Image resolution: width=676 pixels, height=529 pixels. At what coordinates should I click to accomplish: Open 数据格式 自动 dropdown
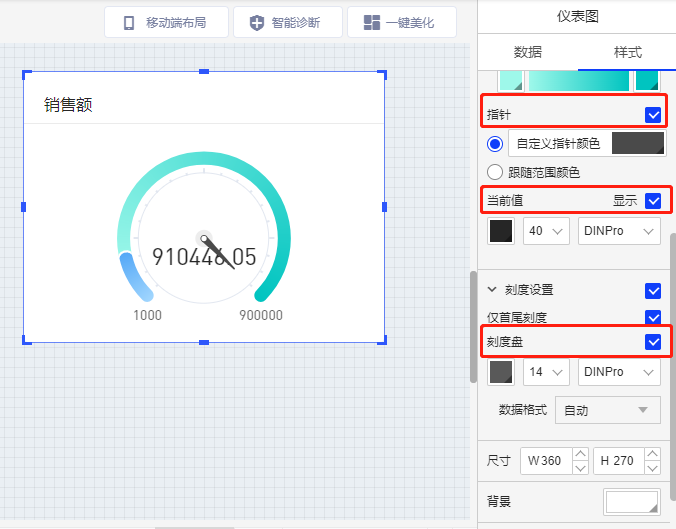[607, 410]
